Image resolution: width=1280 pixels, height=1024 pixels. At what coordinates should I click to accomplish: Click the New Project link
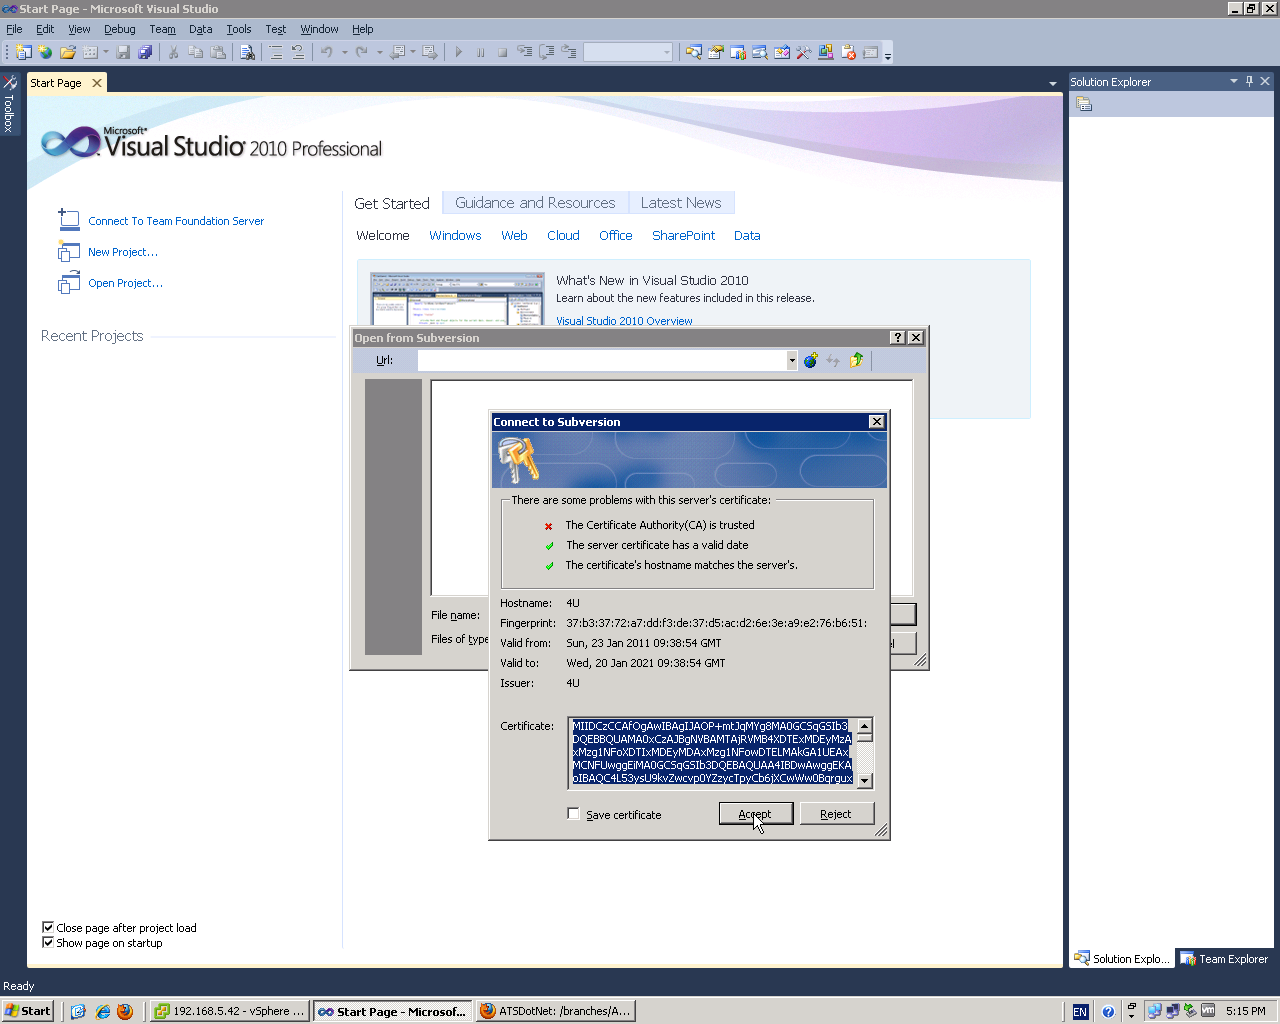pos(123,252)
